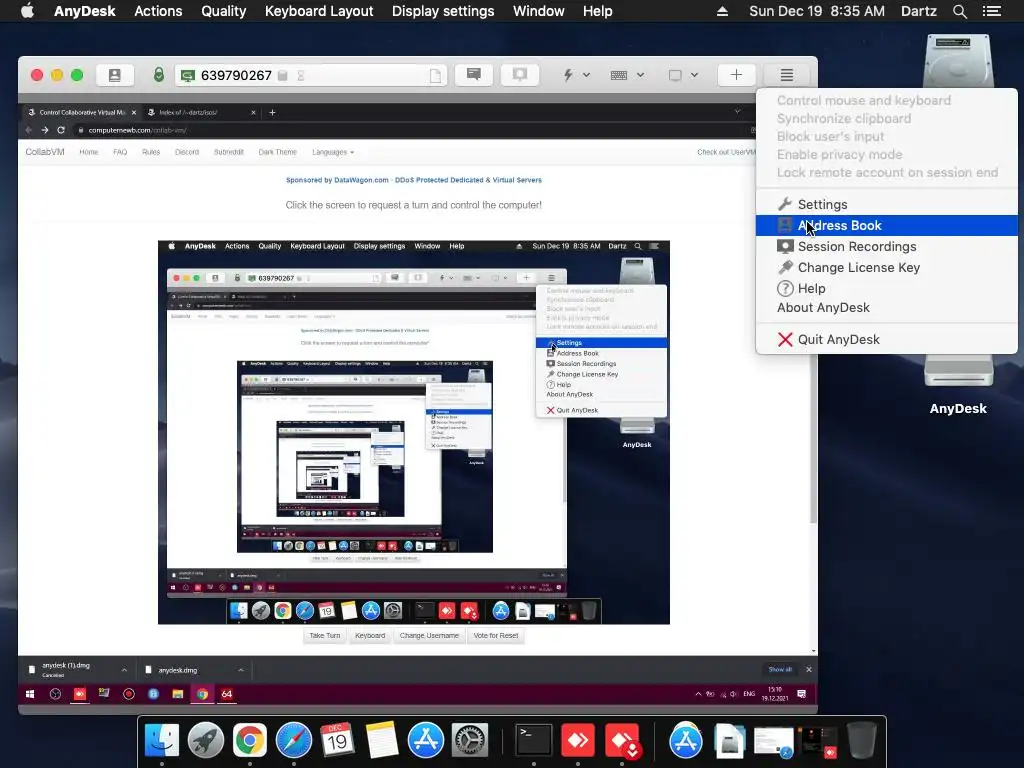Open Terminal from the Dock
This screenshot has width=1024, height=768.
coord(534,741)
